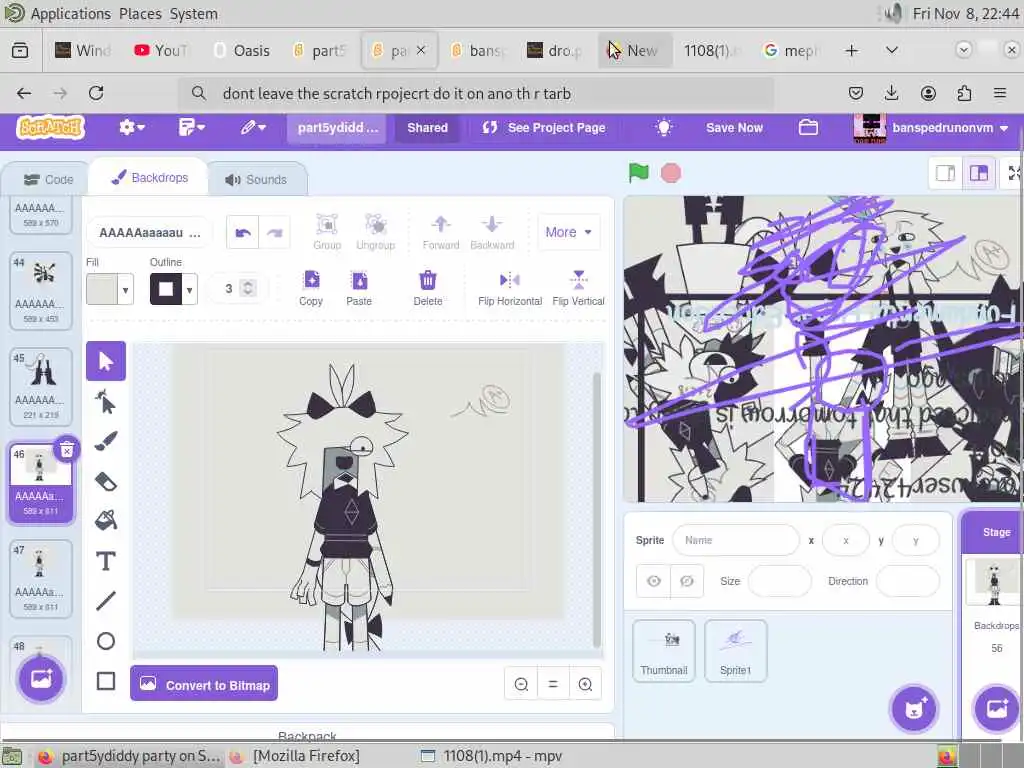1024x768 pixels.
Task: Click the Shared button
Action: tap(428, 127)
